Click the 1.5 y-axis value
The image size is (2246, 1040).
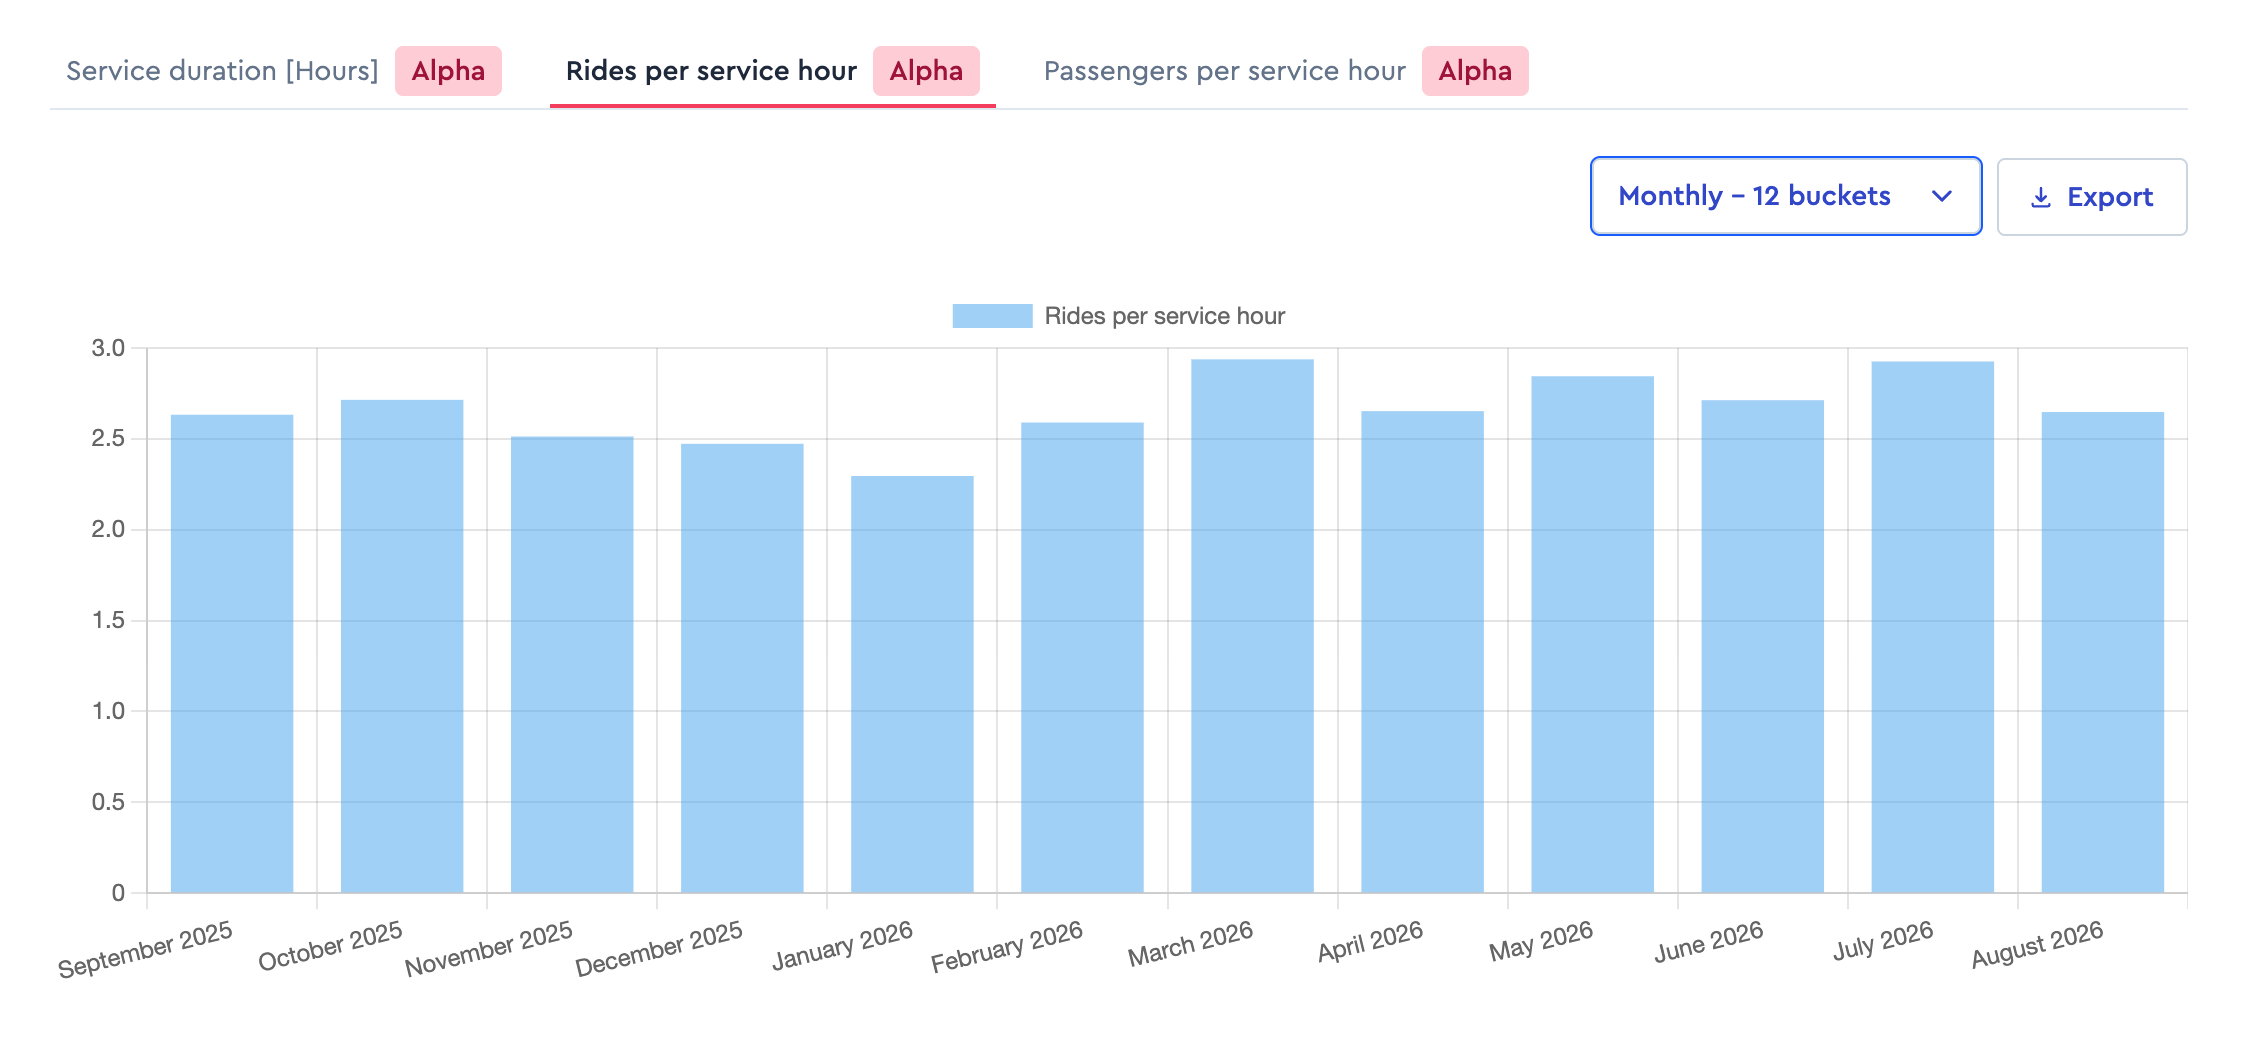(108, 620)
